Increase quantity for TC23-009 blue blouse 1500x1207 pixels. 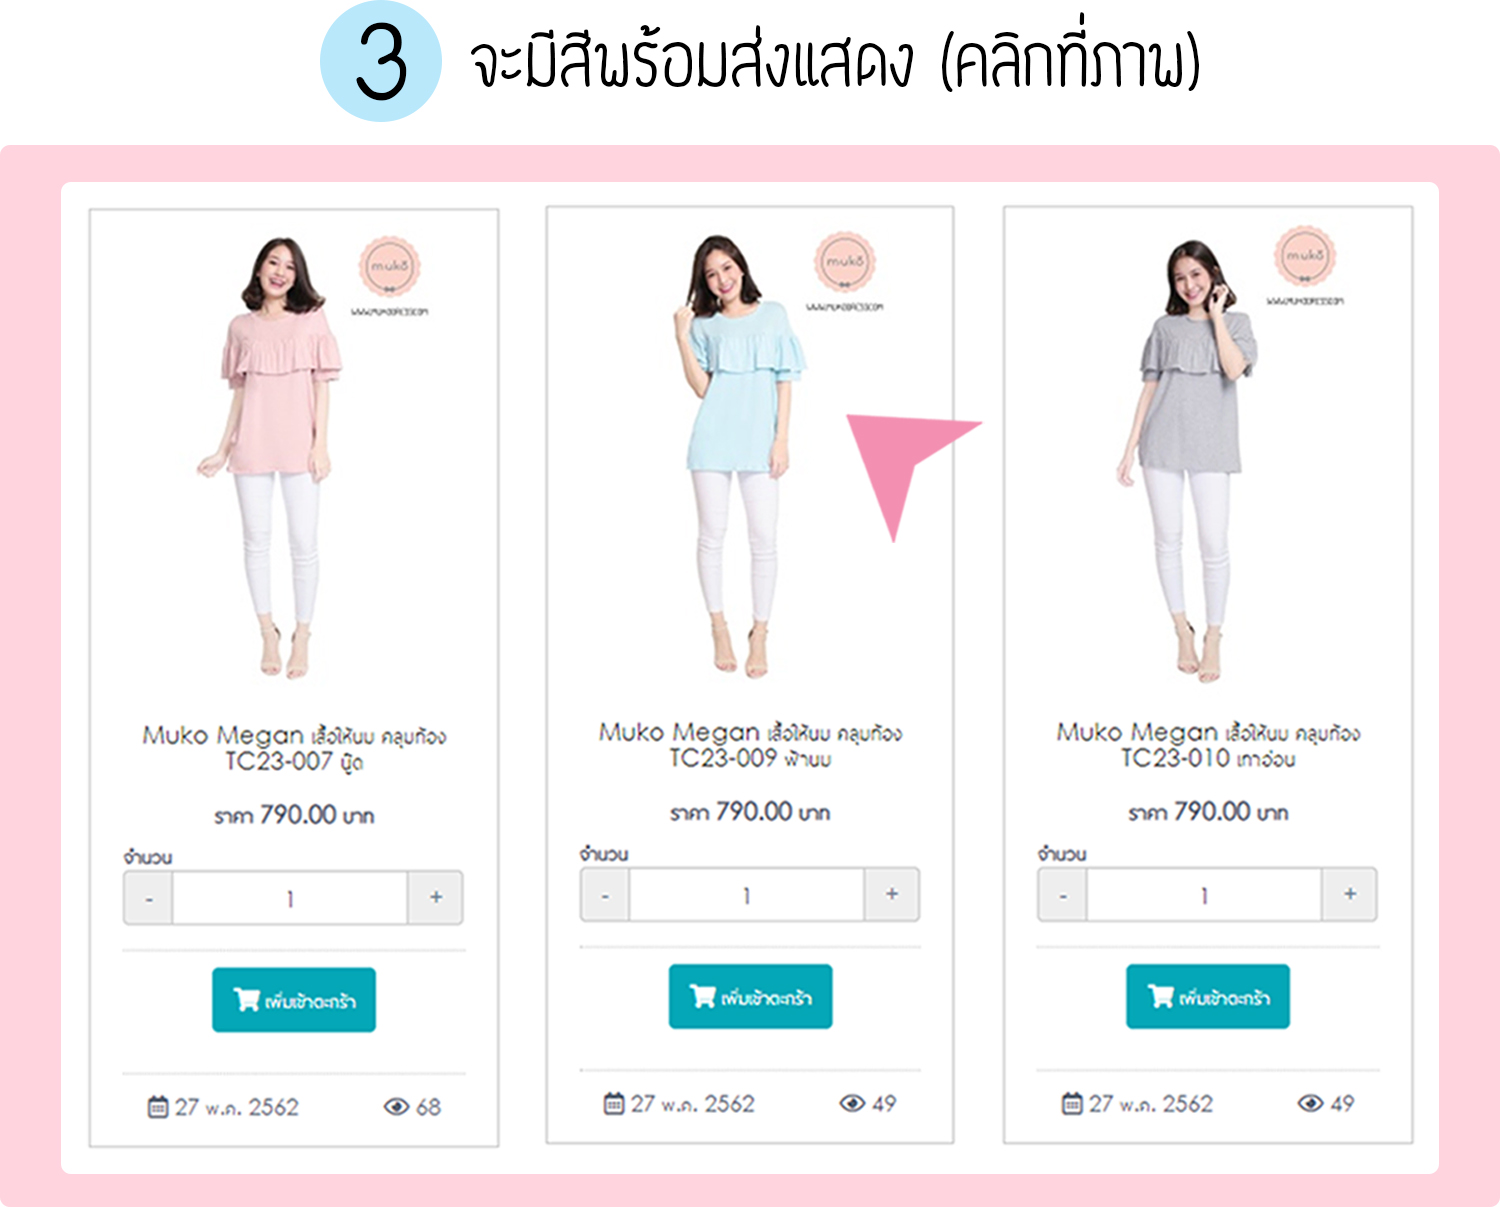pyautogui.click(x=892, y=894)
